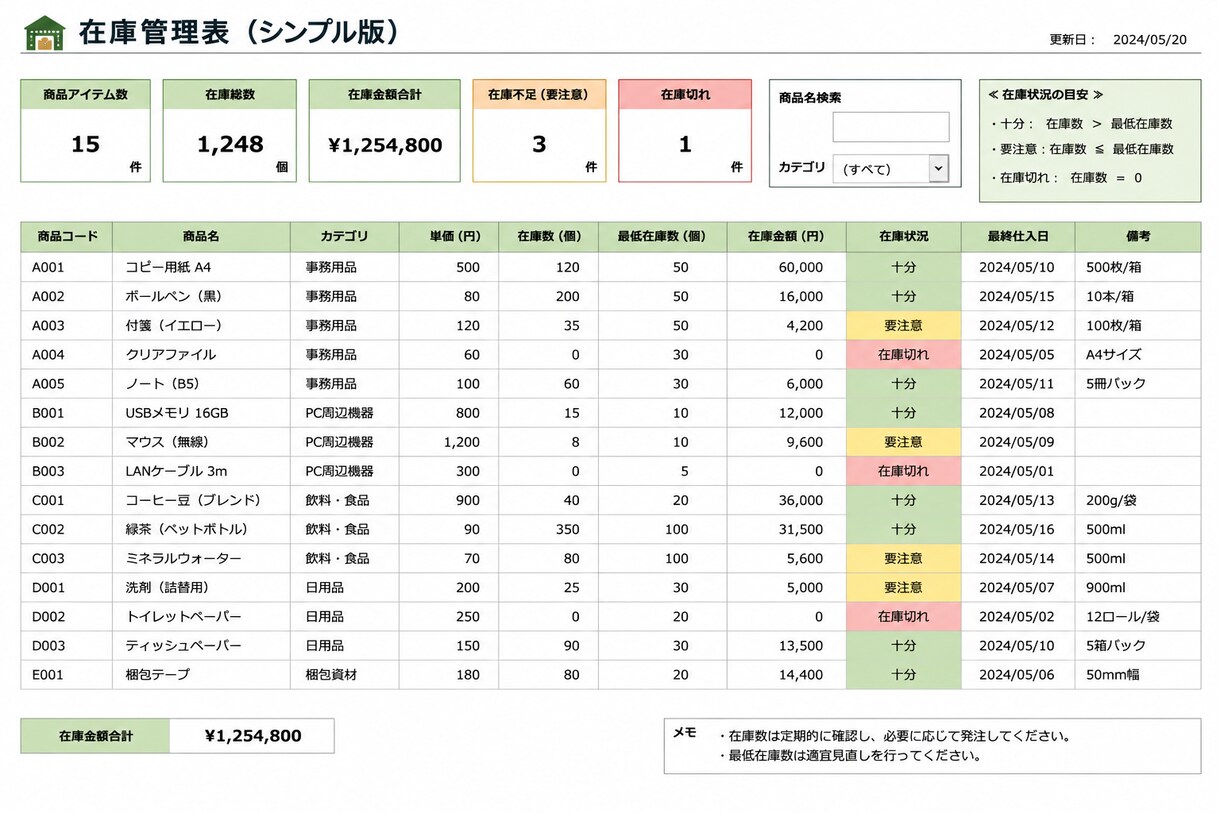
Task: Click the green warehouse logo icon
Action: click(x=44, y=33)
